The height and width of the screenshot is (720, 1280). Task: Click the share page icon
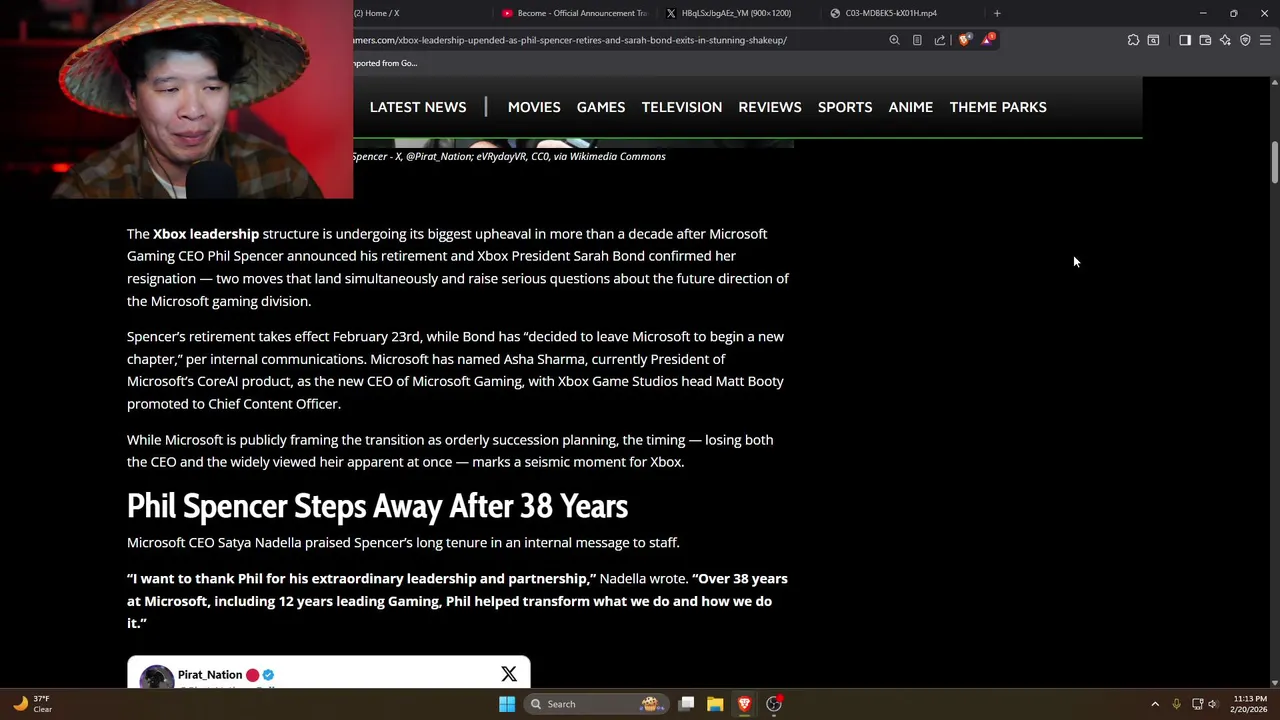pyautogui.click(x=940, y=40)
